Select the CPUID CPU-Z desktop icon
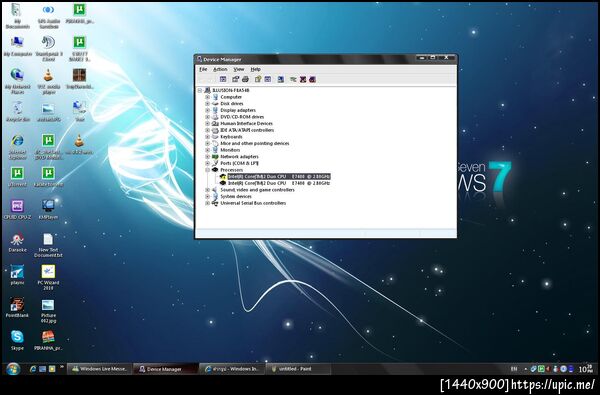Screen dimensions: 600x395 [17, 209]
